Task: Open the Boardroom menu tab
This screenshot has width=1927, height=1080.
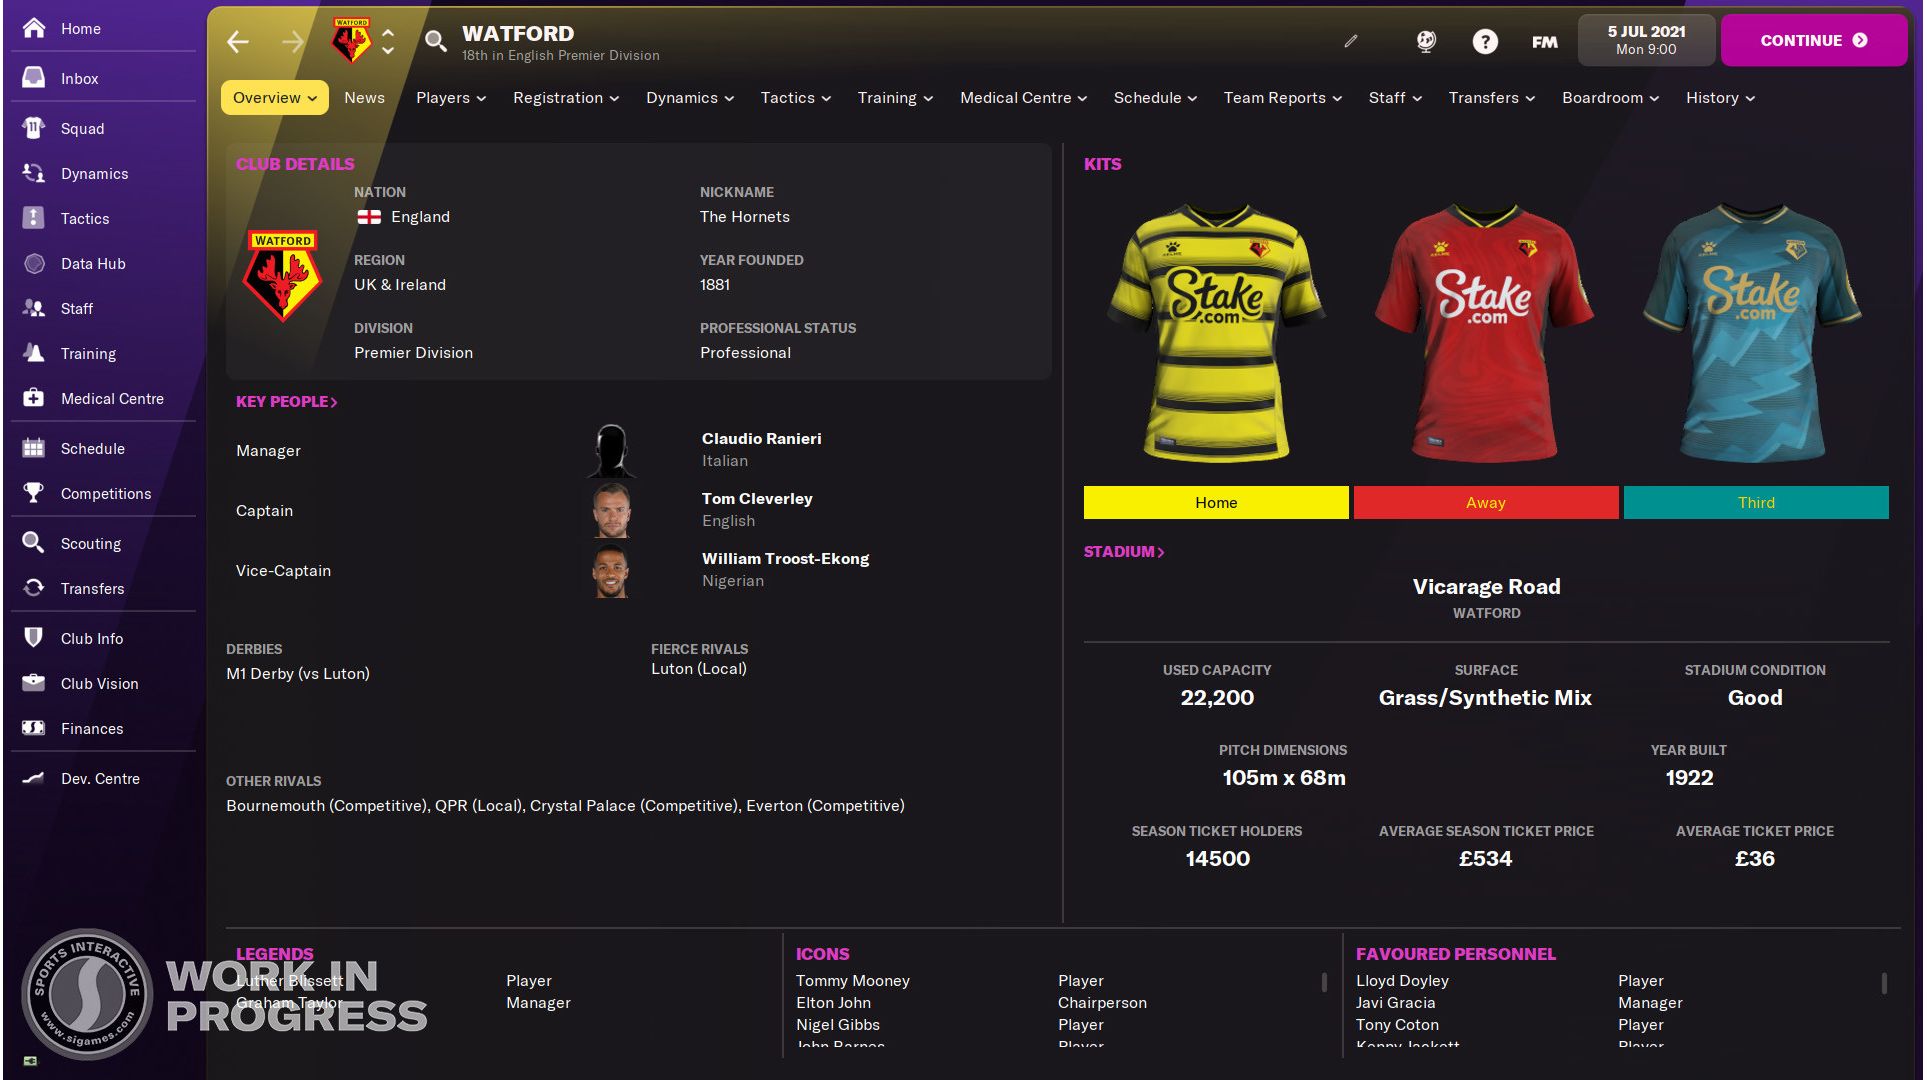Action: click(1605, 97)
